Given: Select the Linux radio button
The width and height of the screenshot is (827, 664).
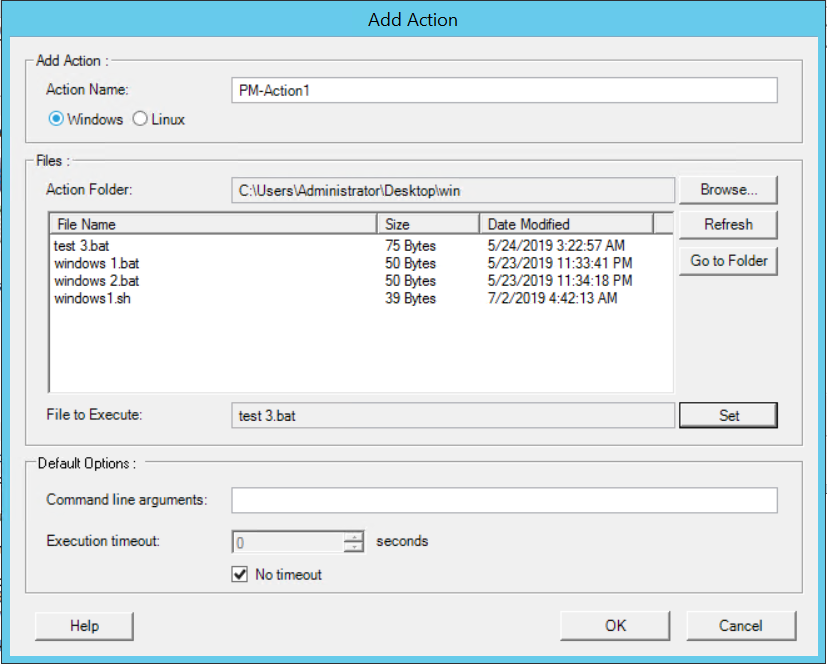Looking at the screenshot, I should pos(141,119).
